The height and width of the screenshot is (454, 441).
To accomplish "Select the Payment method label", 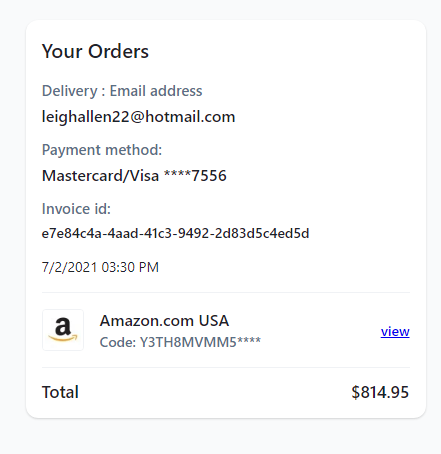I will [102, 150].
